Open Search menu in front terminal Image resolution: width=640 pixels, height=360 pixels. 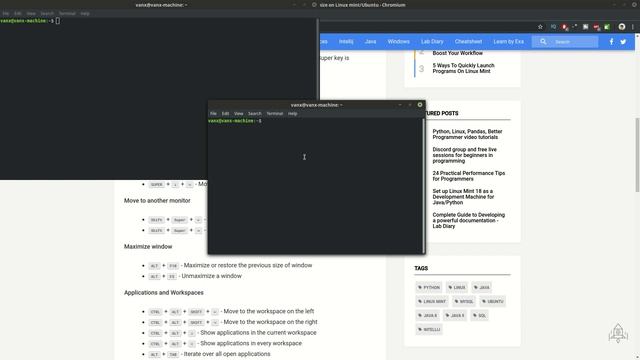point(254,113)
